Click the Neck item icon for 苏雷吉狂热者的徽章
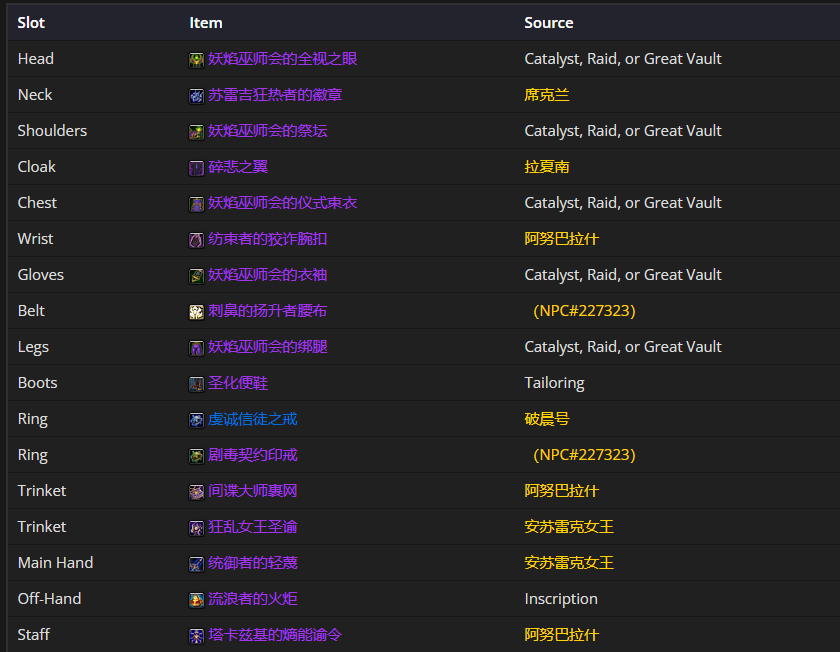Image resolution: width=840 pixels, height=652 pixels. [x=197, y=95]
